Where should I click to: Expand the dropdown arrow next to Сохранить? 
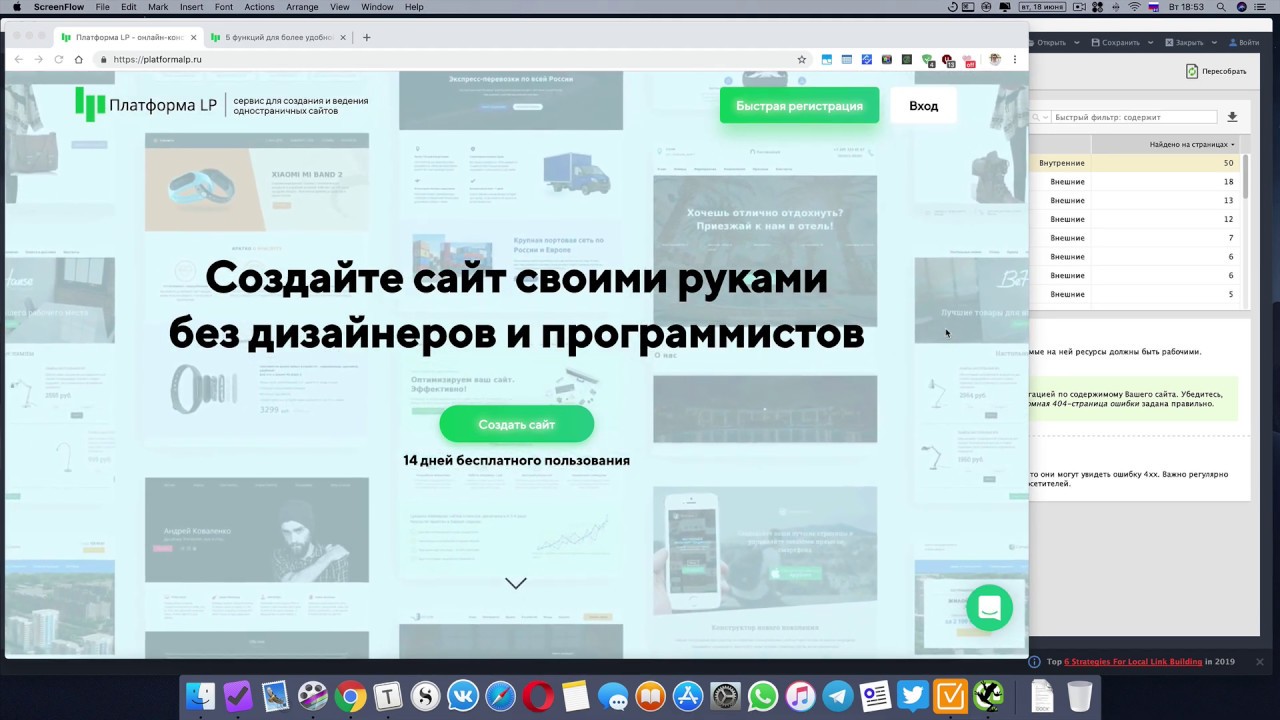(x=1150, y=43)
